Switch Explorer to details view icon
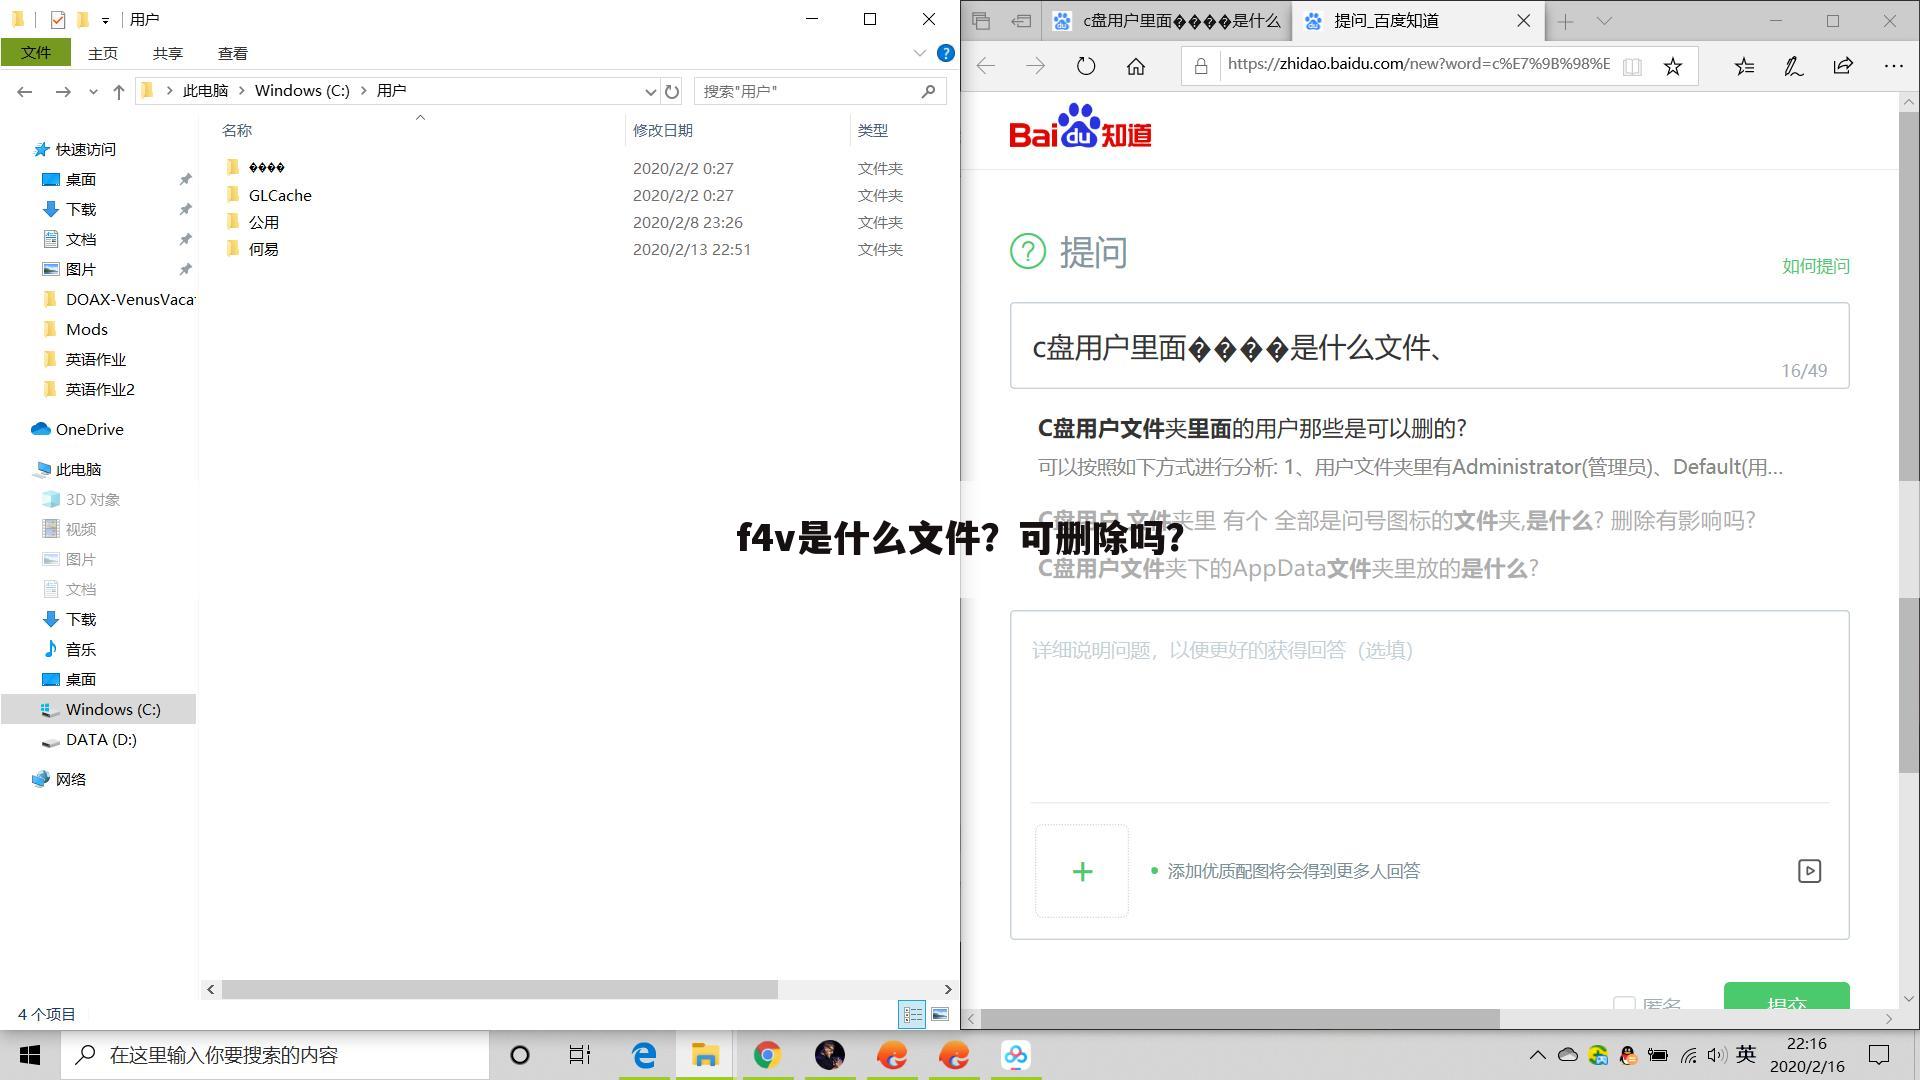 [913, 1014]
